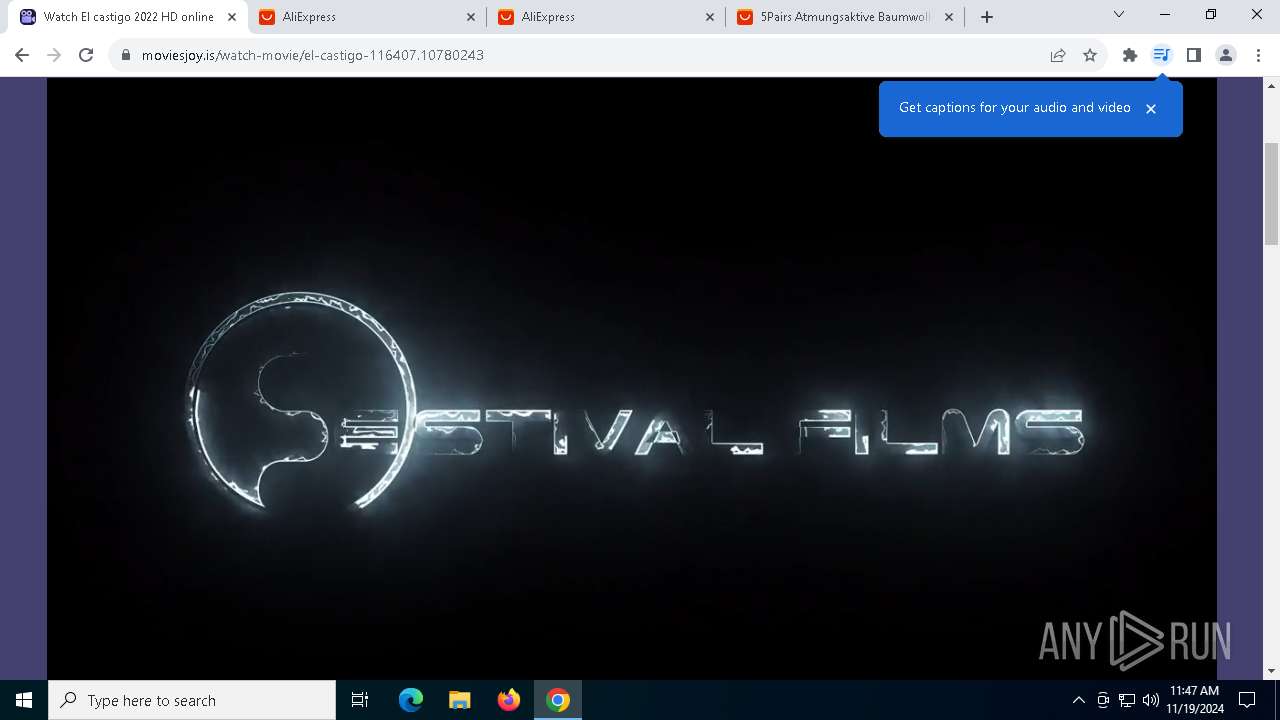Close the second AliExpress tab
Image resolution: width=1280 pixels, height=720 pixels.
(x=710, y=17)
